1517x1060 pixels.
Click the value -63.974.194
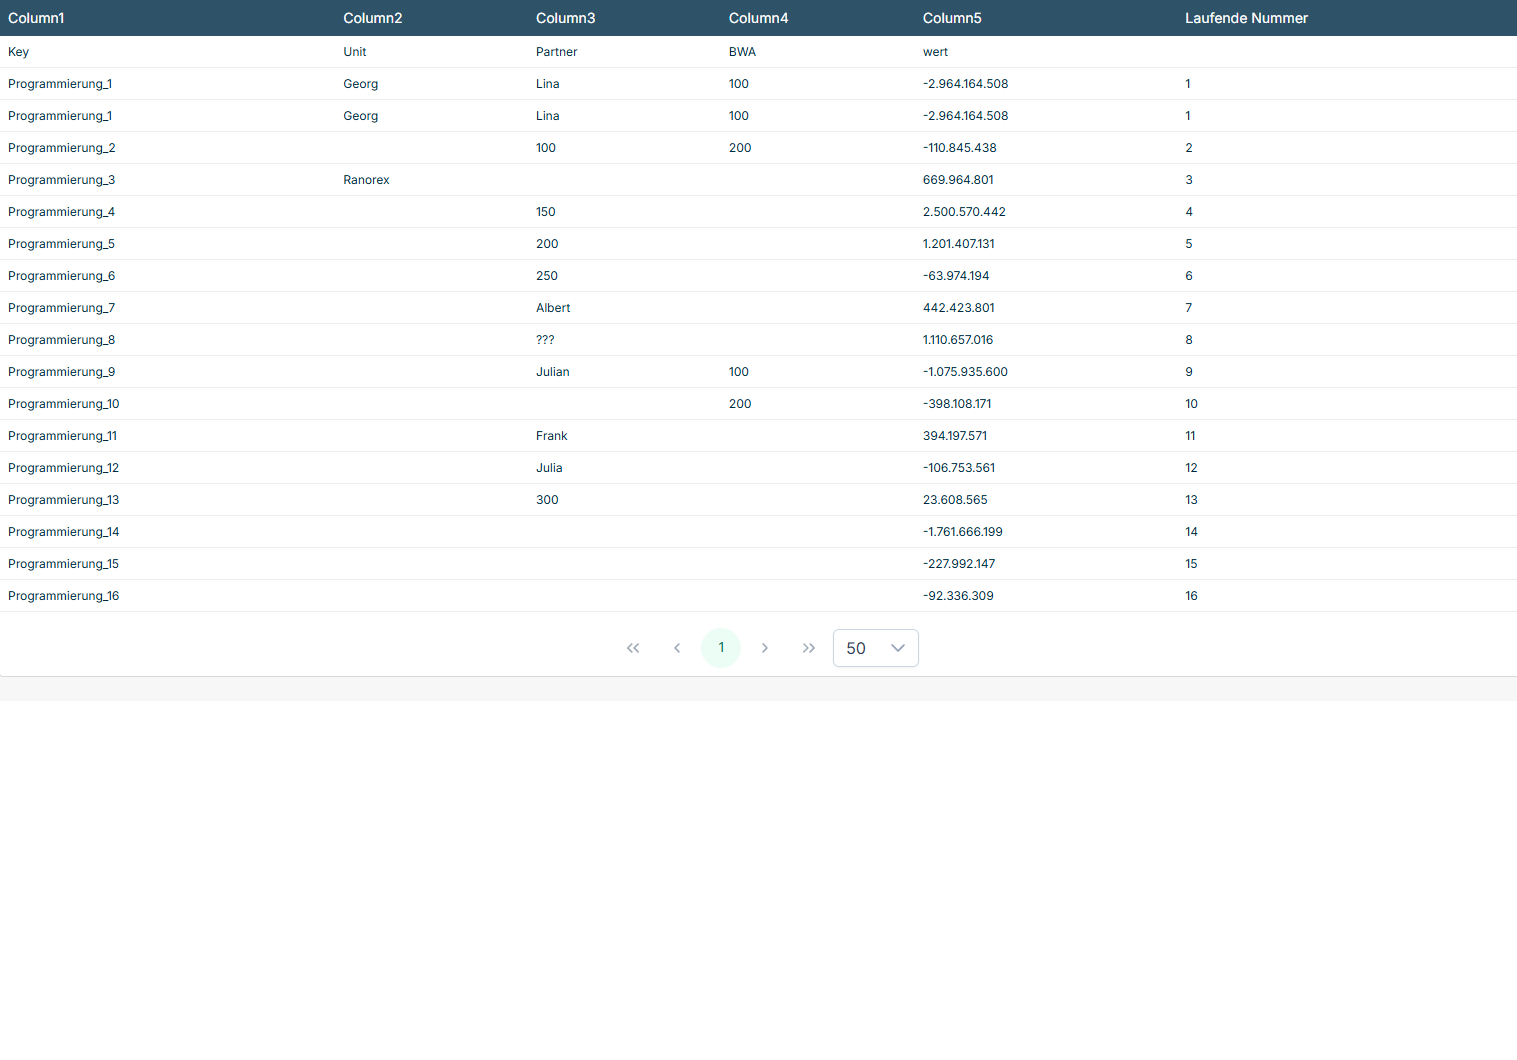pos(956,276)
